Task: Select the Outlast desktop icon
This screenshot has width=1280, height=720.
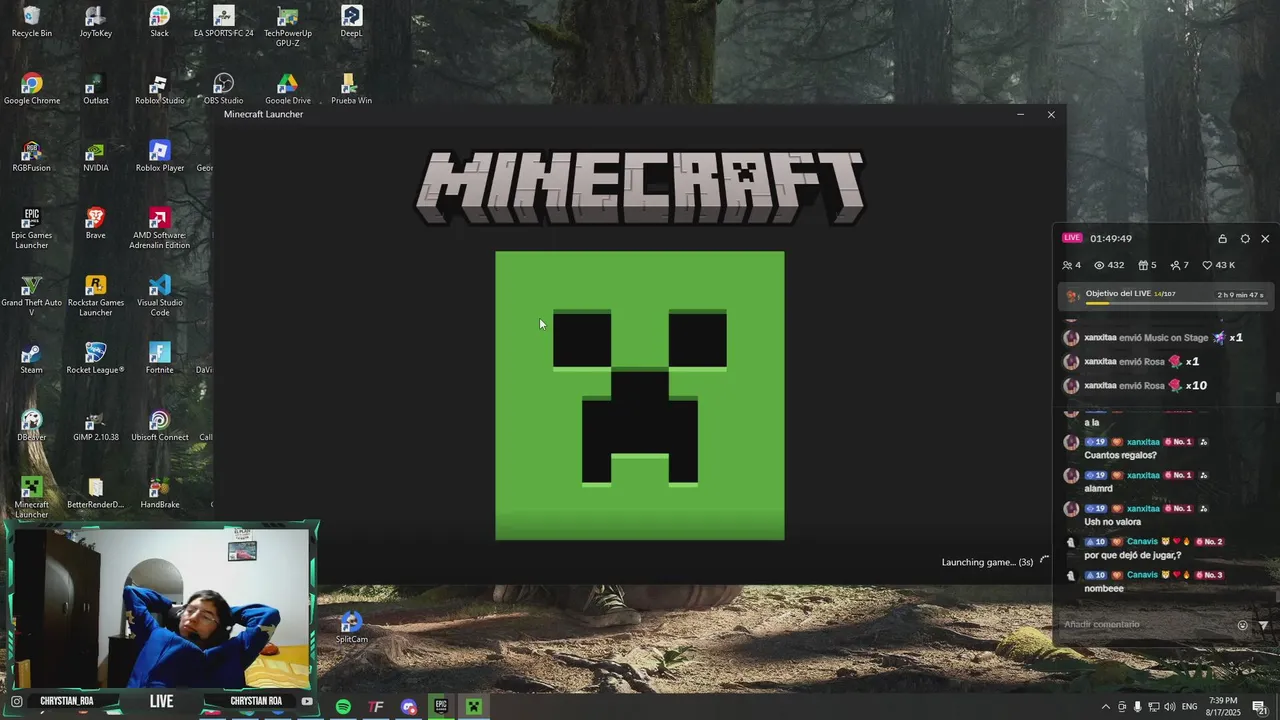Action: coord(95,88)
